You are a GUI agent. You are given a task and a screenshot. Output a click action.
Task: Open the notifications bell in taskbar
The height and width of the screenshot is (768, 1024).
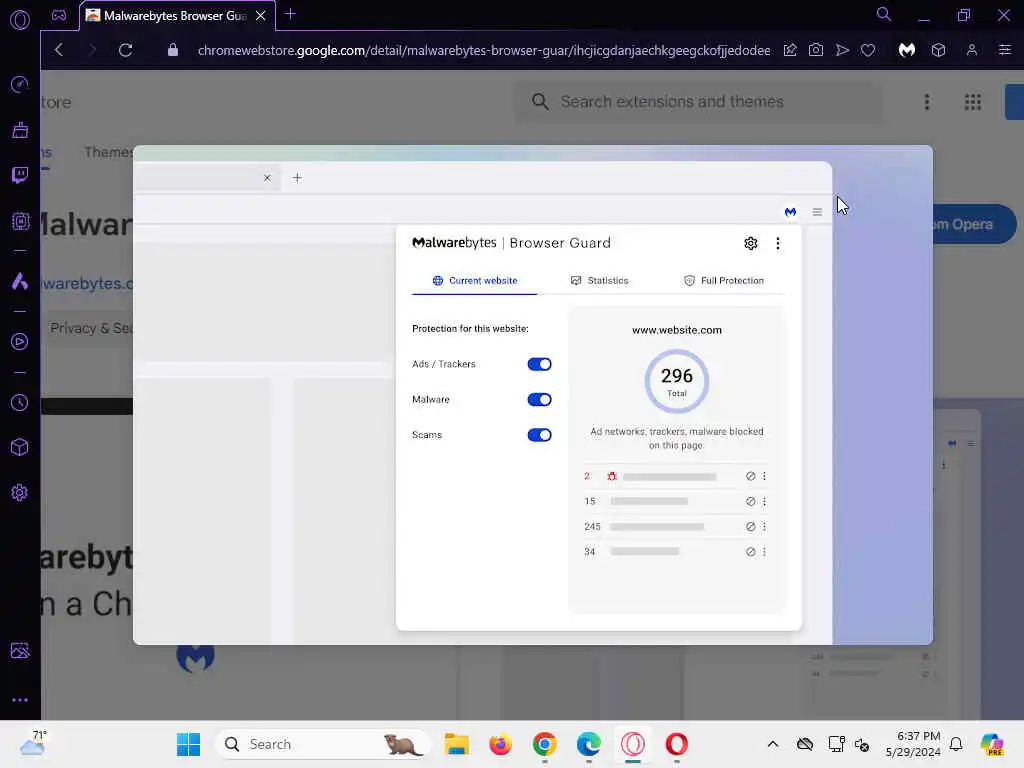[956, 744]
